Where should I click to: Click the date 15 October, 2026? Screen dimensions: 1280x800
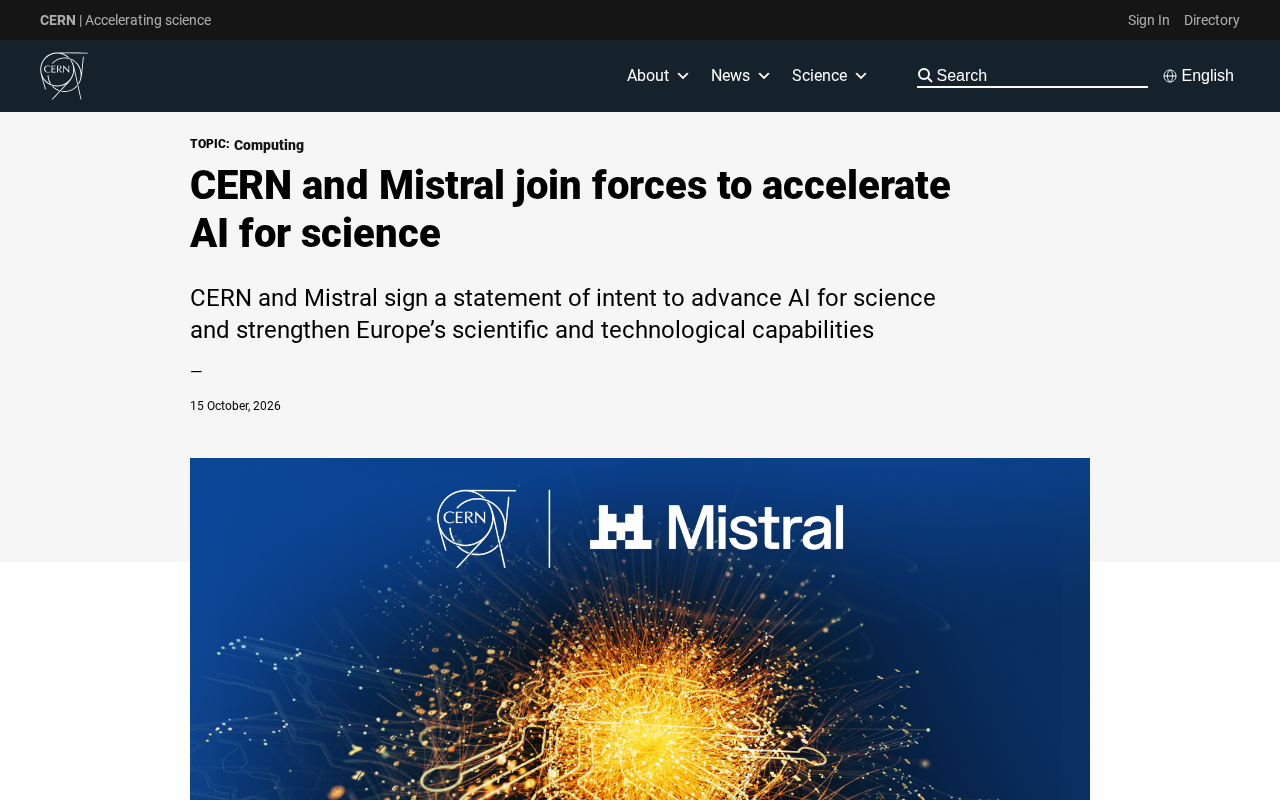click(x=235, y=406)
